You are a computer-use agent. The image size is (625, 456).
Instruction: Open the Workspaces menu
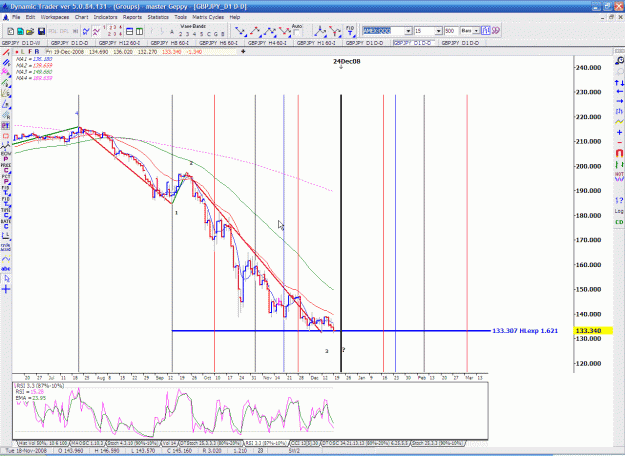point(55,17)
